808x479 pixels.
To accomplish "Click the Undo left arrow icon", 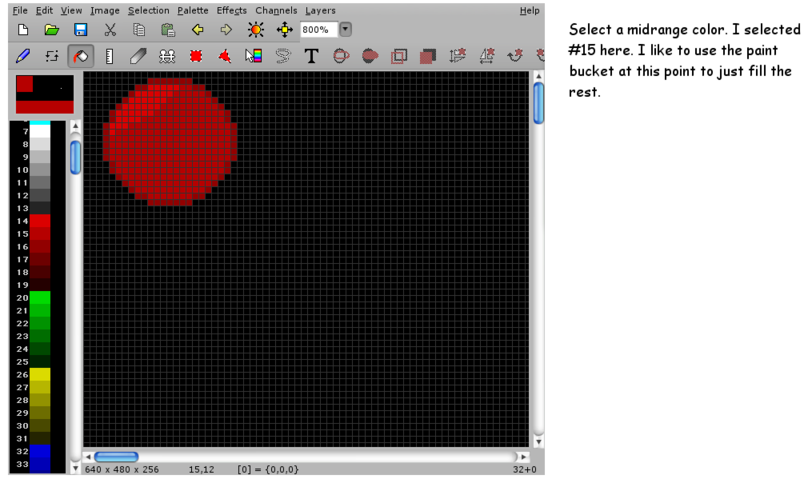I will pyautogui.click(x=197, y=30).
